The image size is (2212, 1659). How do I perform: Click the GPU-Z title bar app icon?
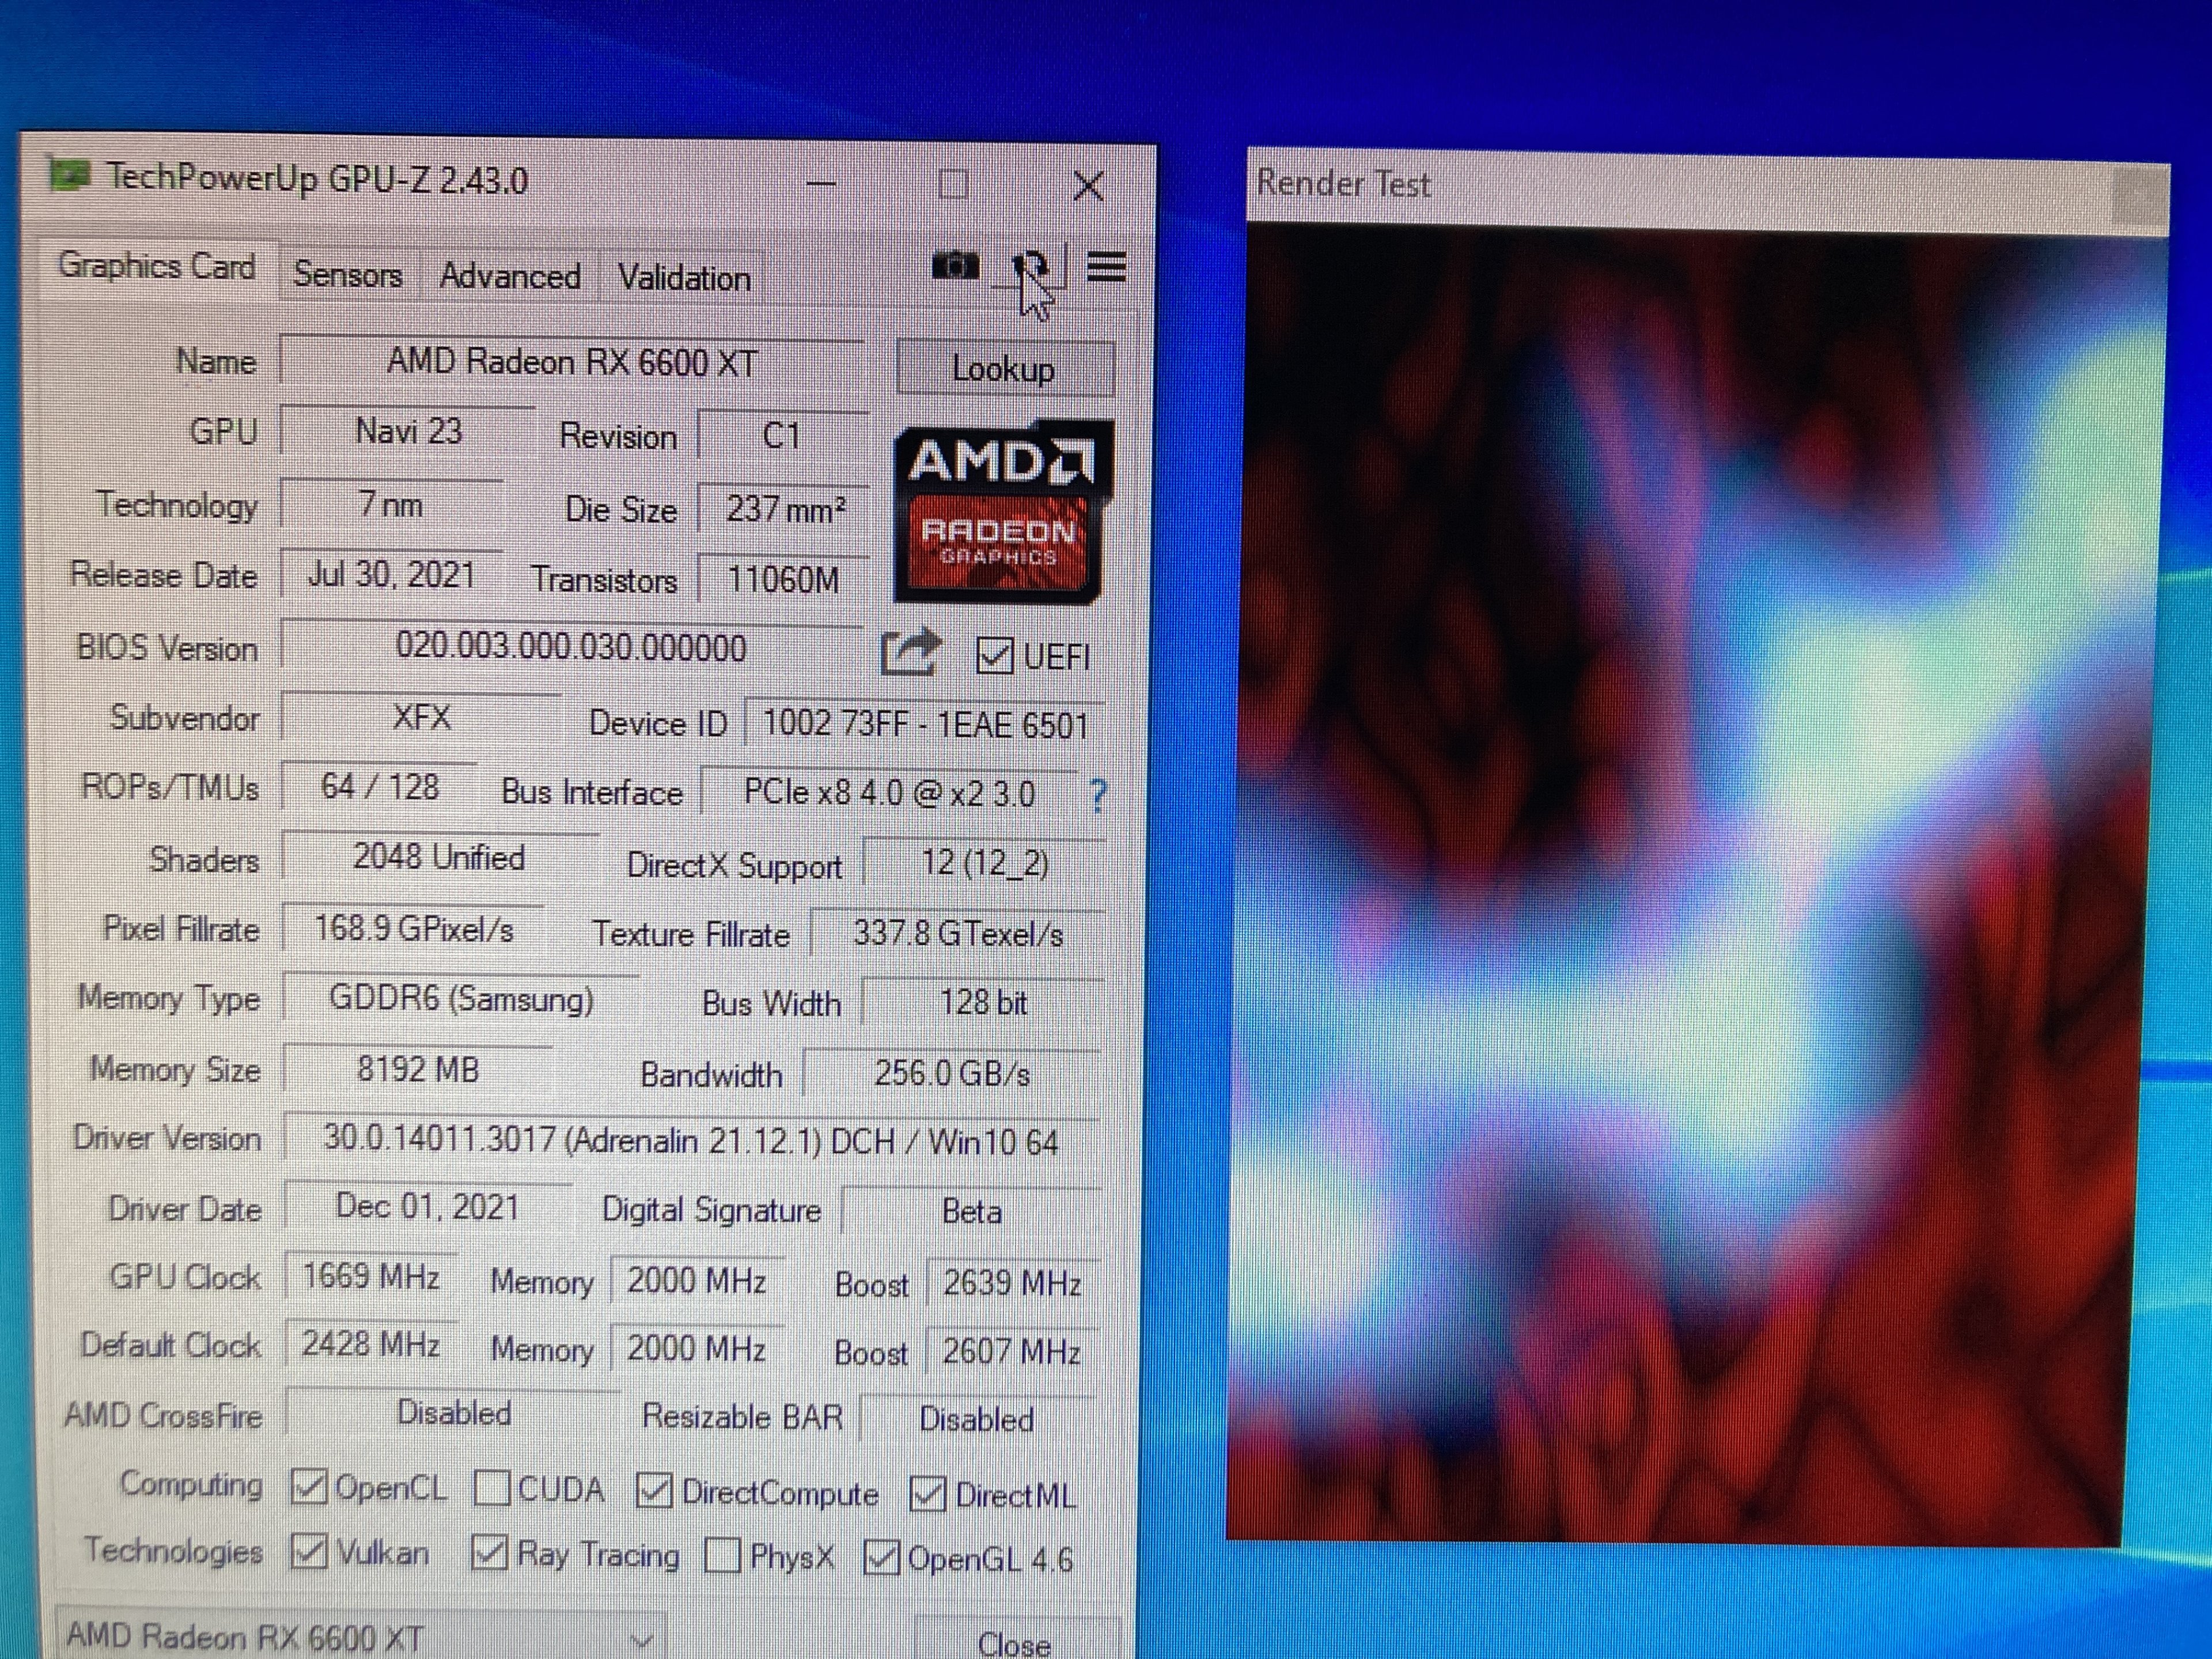[x=70, y=176]
